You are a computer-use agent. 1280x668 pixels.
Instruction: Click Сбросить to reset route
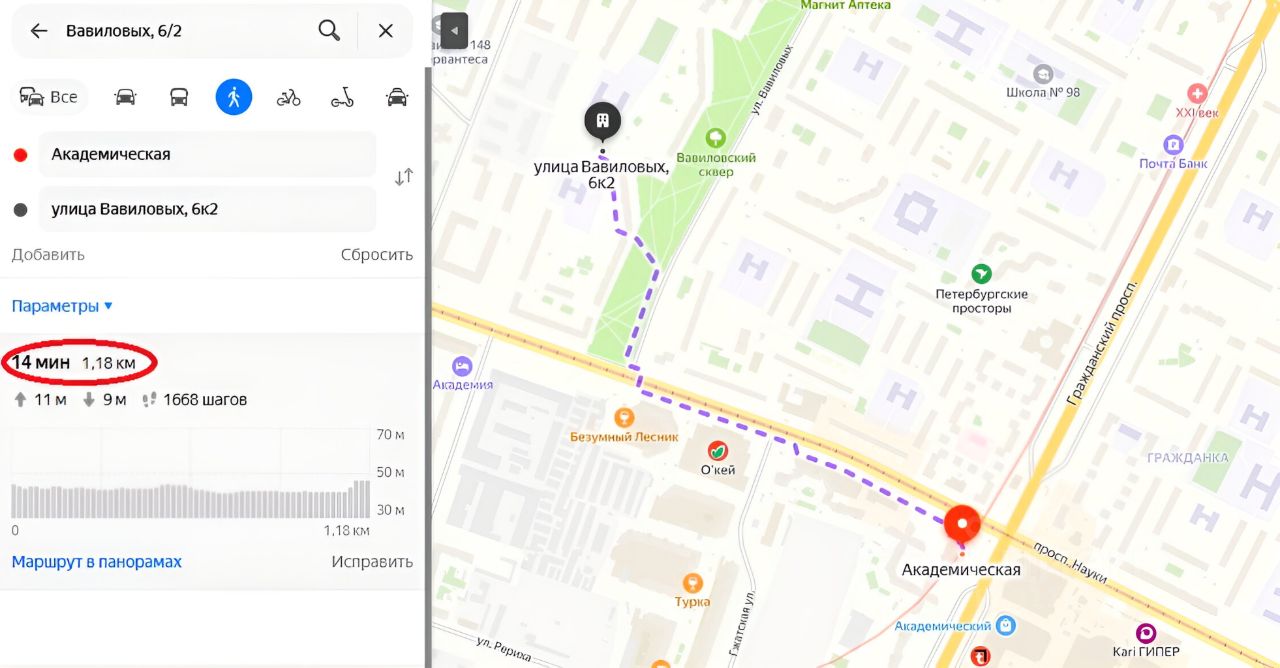pyautogui.click(x=377, y=254)
